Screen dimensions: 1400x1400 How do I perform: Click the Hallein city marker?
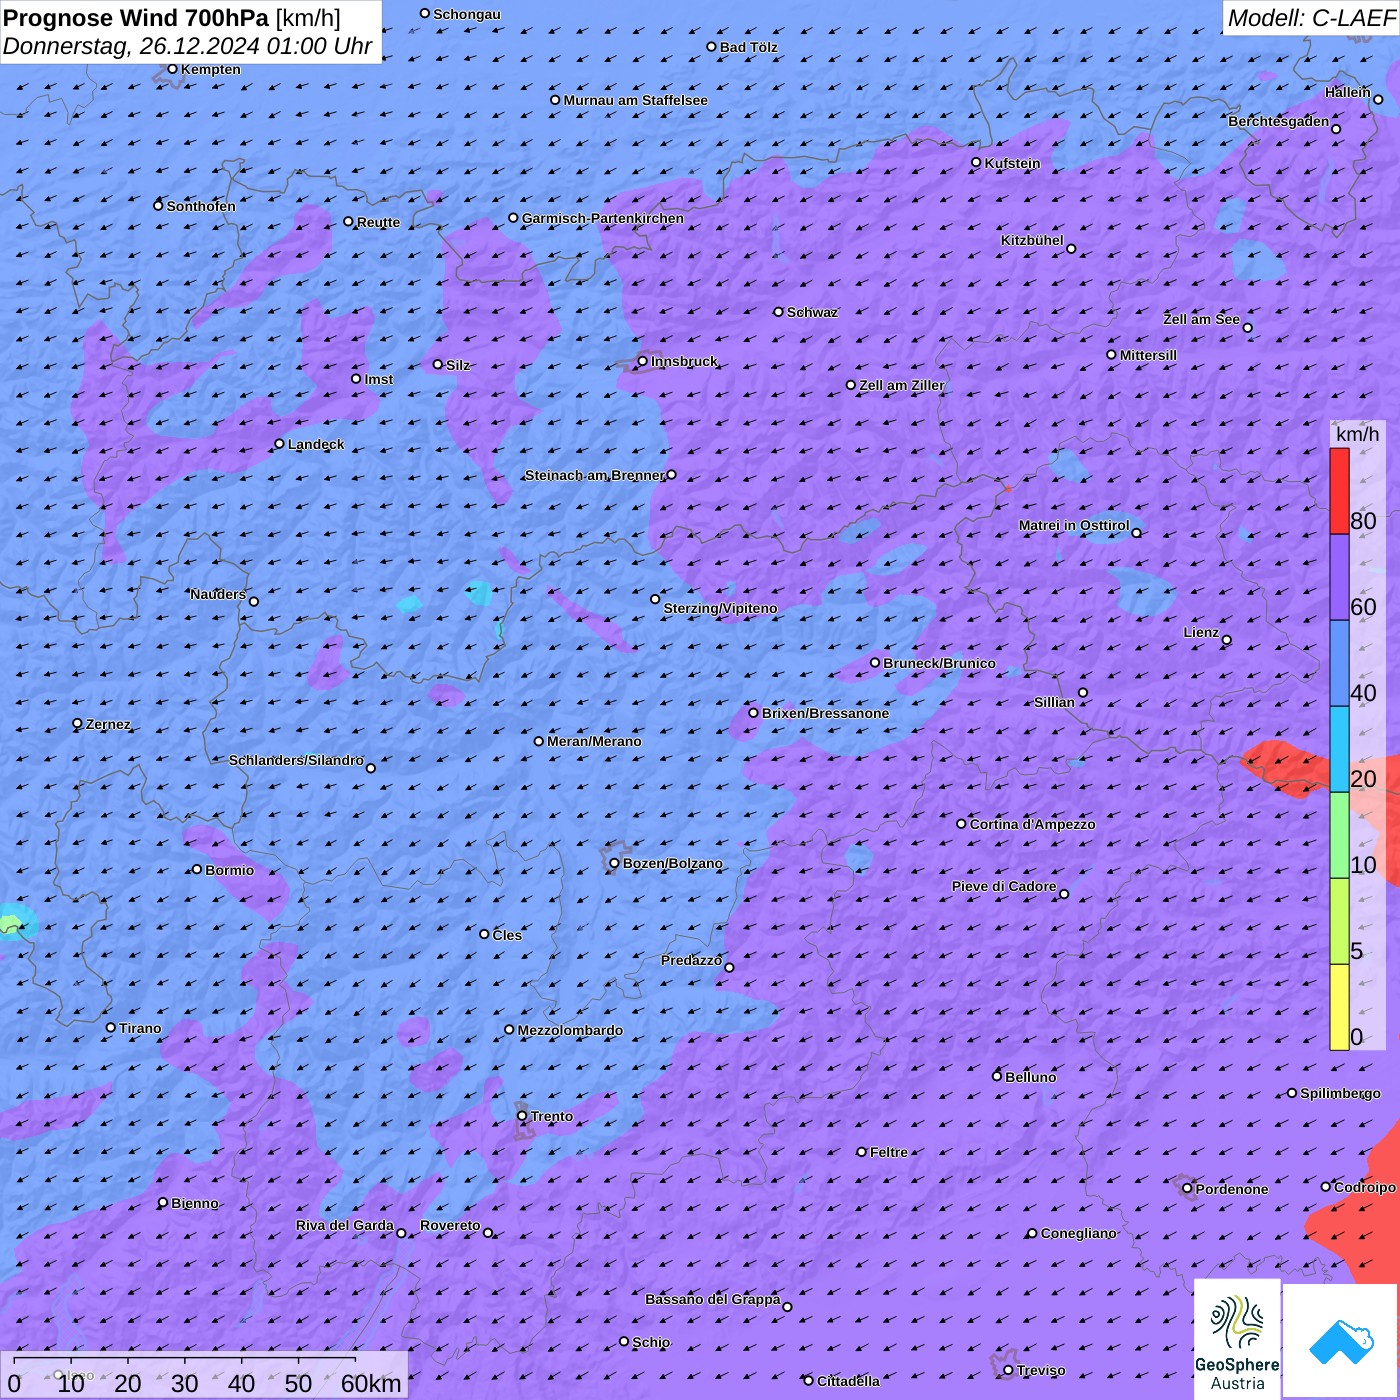tap(1378, 100)
